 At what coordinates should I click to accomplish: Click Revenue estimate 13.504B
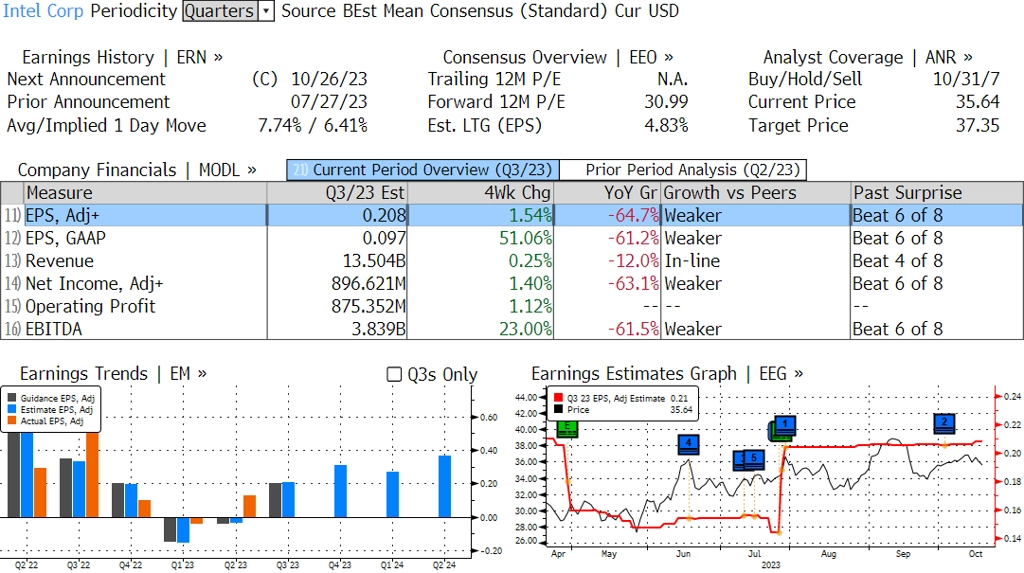click(374, 261)
